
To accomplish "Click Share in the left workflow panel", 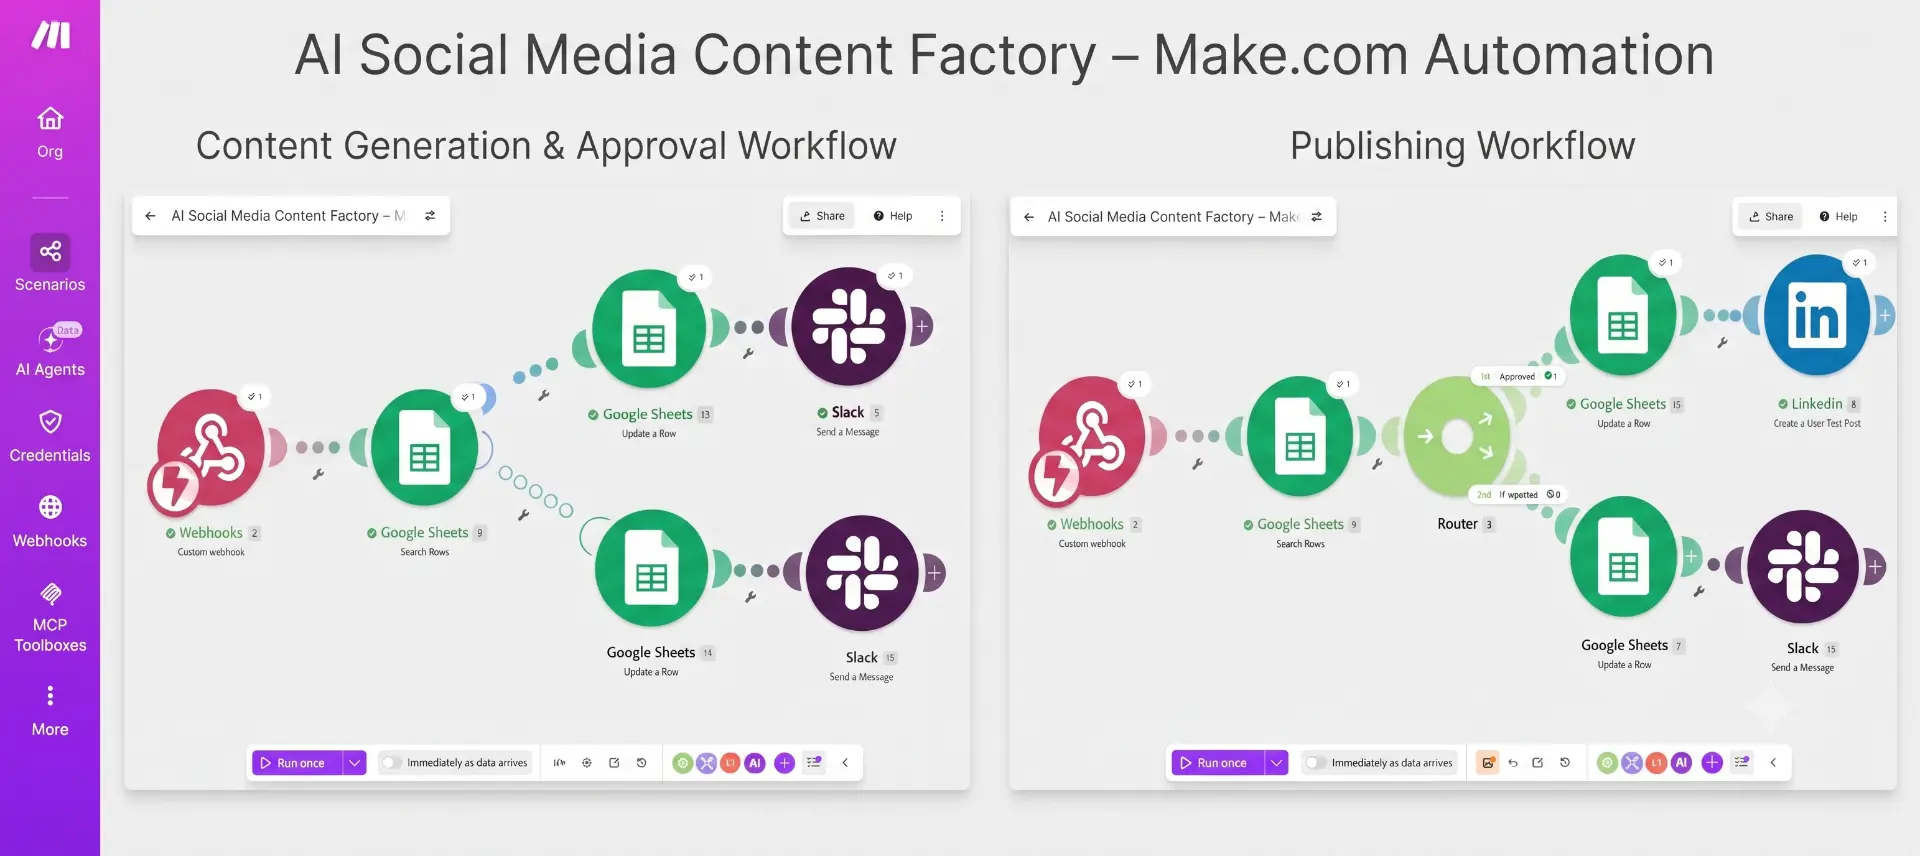I will 822,216.
